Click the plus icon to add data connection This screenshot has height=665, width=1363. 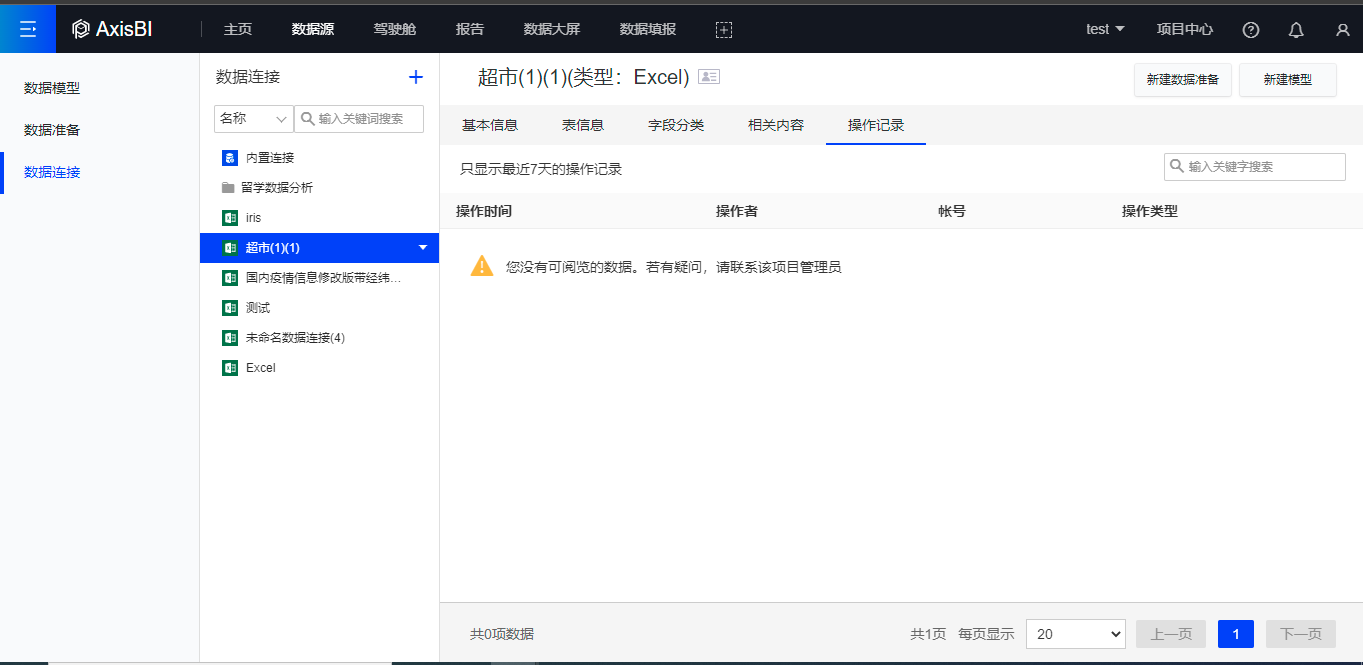pyautogui.click(x=416, y=77)
